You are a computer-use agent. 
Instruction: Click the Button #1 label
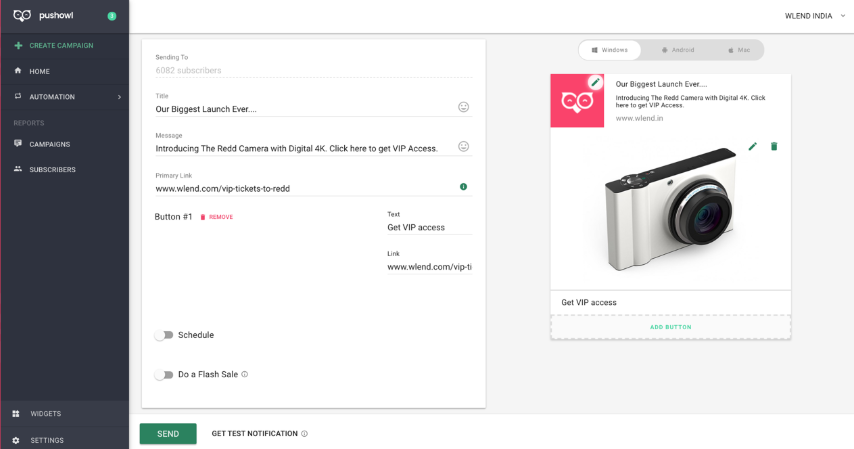pyautogui.click(x=173, y=217)
